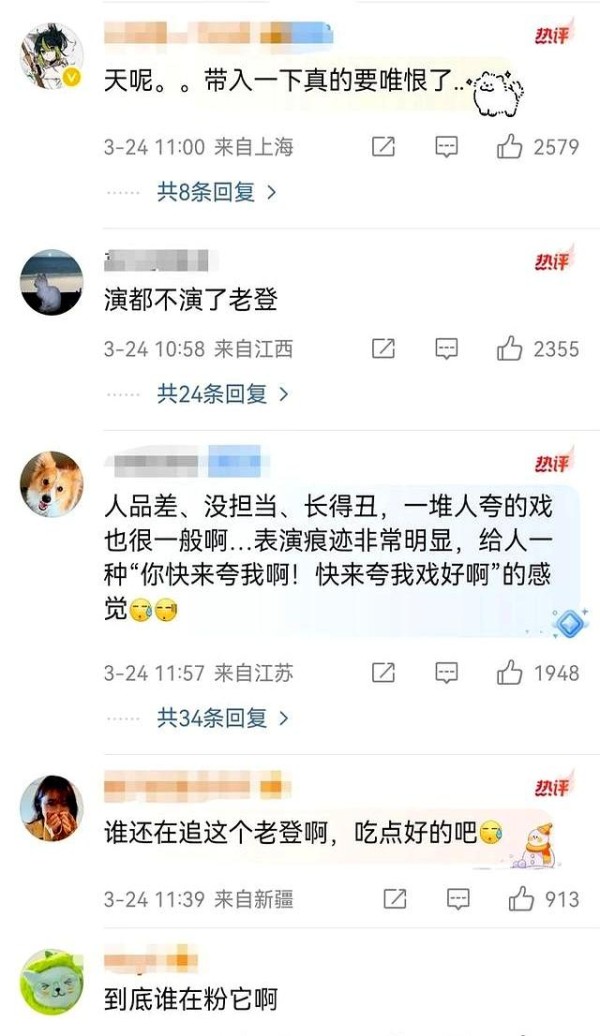Tap share icon on Xinjiang comment
The height and width of the screenshot is (1036, 600).
[x=394, y=899]
